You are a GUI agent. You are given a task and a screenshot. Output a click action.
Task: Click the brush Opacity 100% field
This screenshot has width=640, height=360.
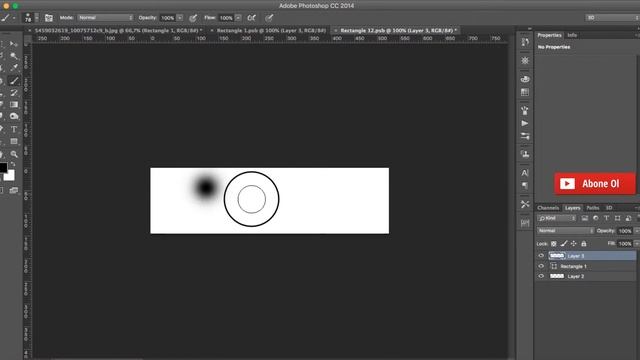click(167, 18)
